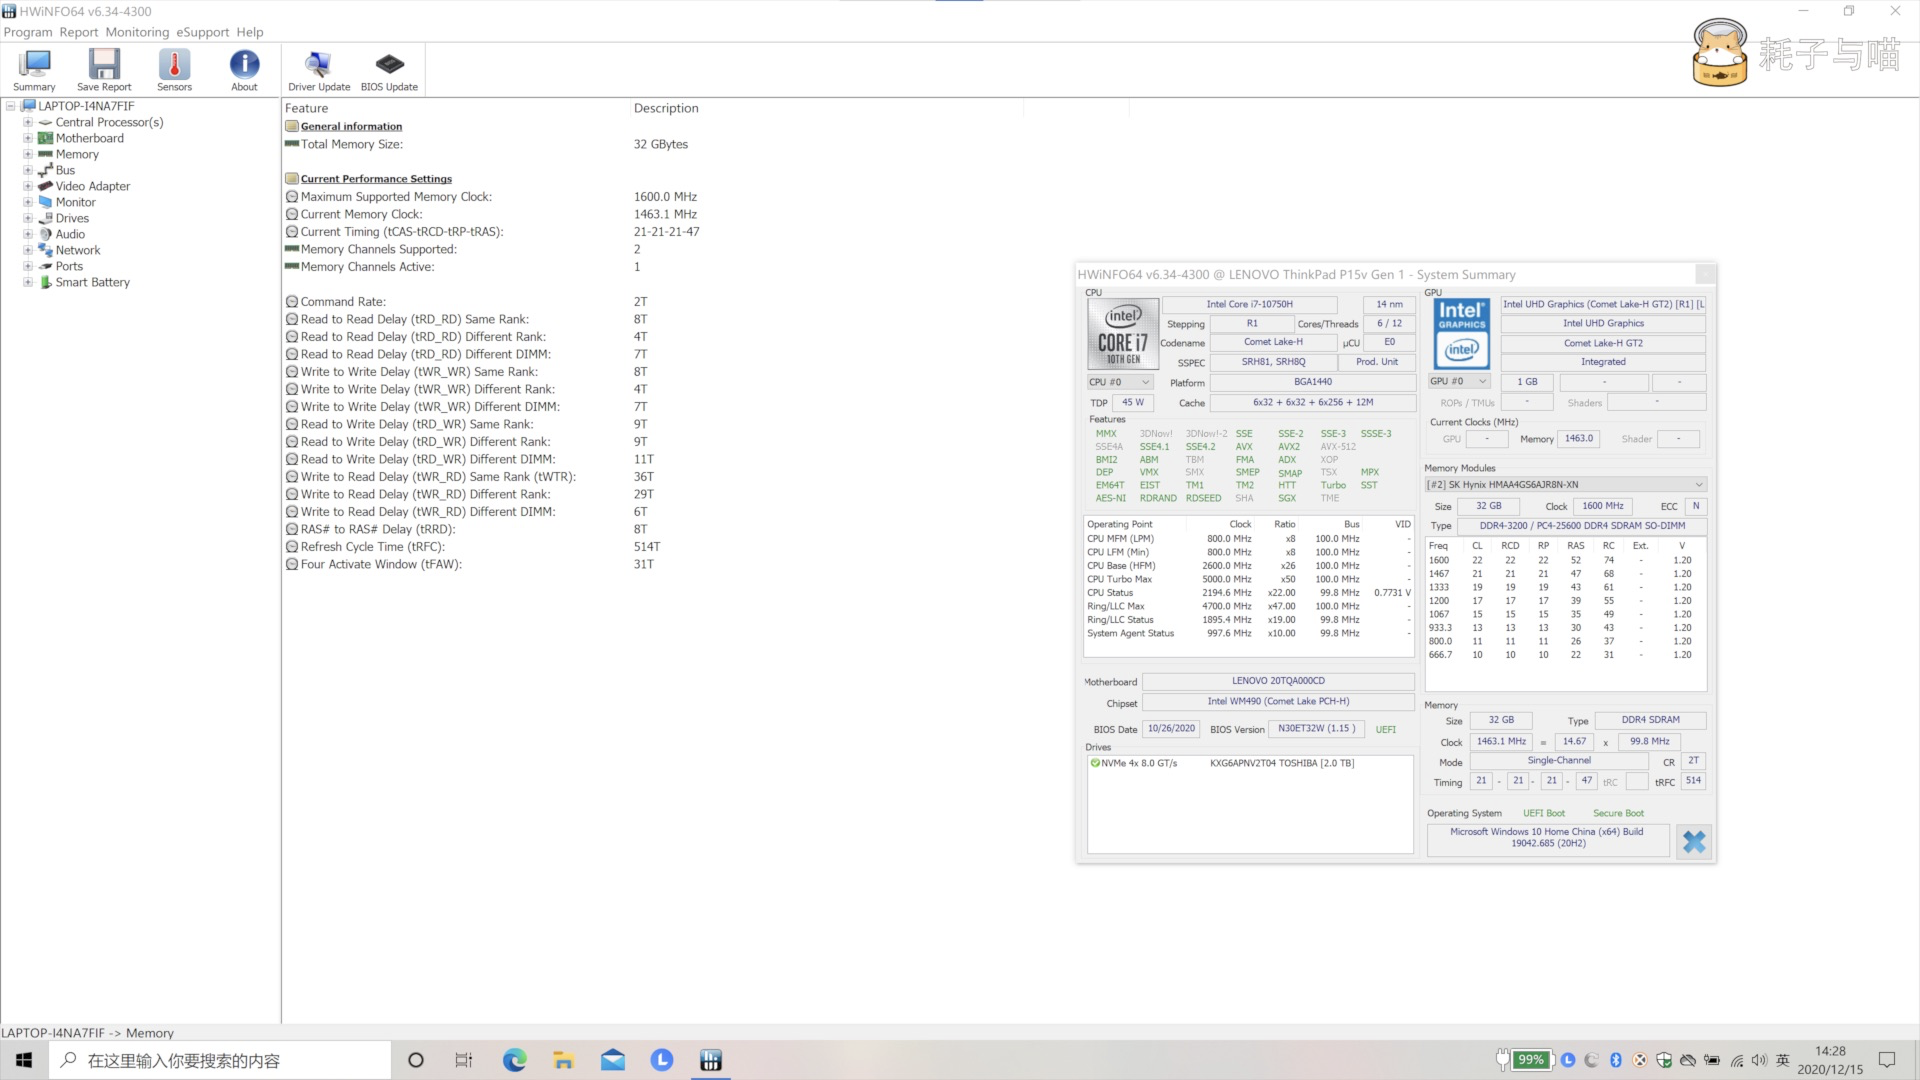Select the Central Processor(s) tree node
Screen dimensions: 1920x1080
point(109,122)
